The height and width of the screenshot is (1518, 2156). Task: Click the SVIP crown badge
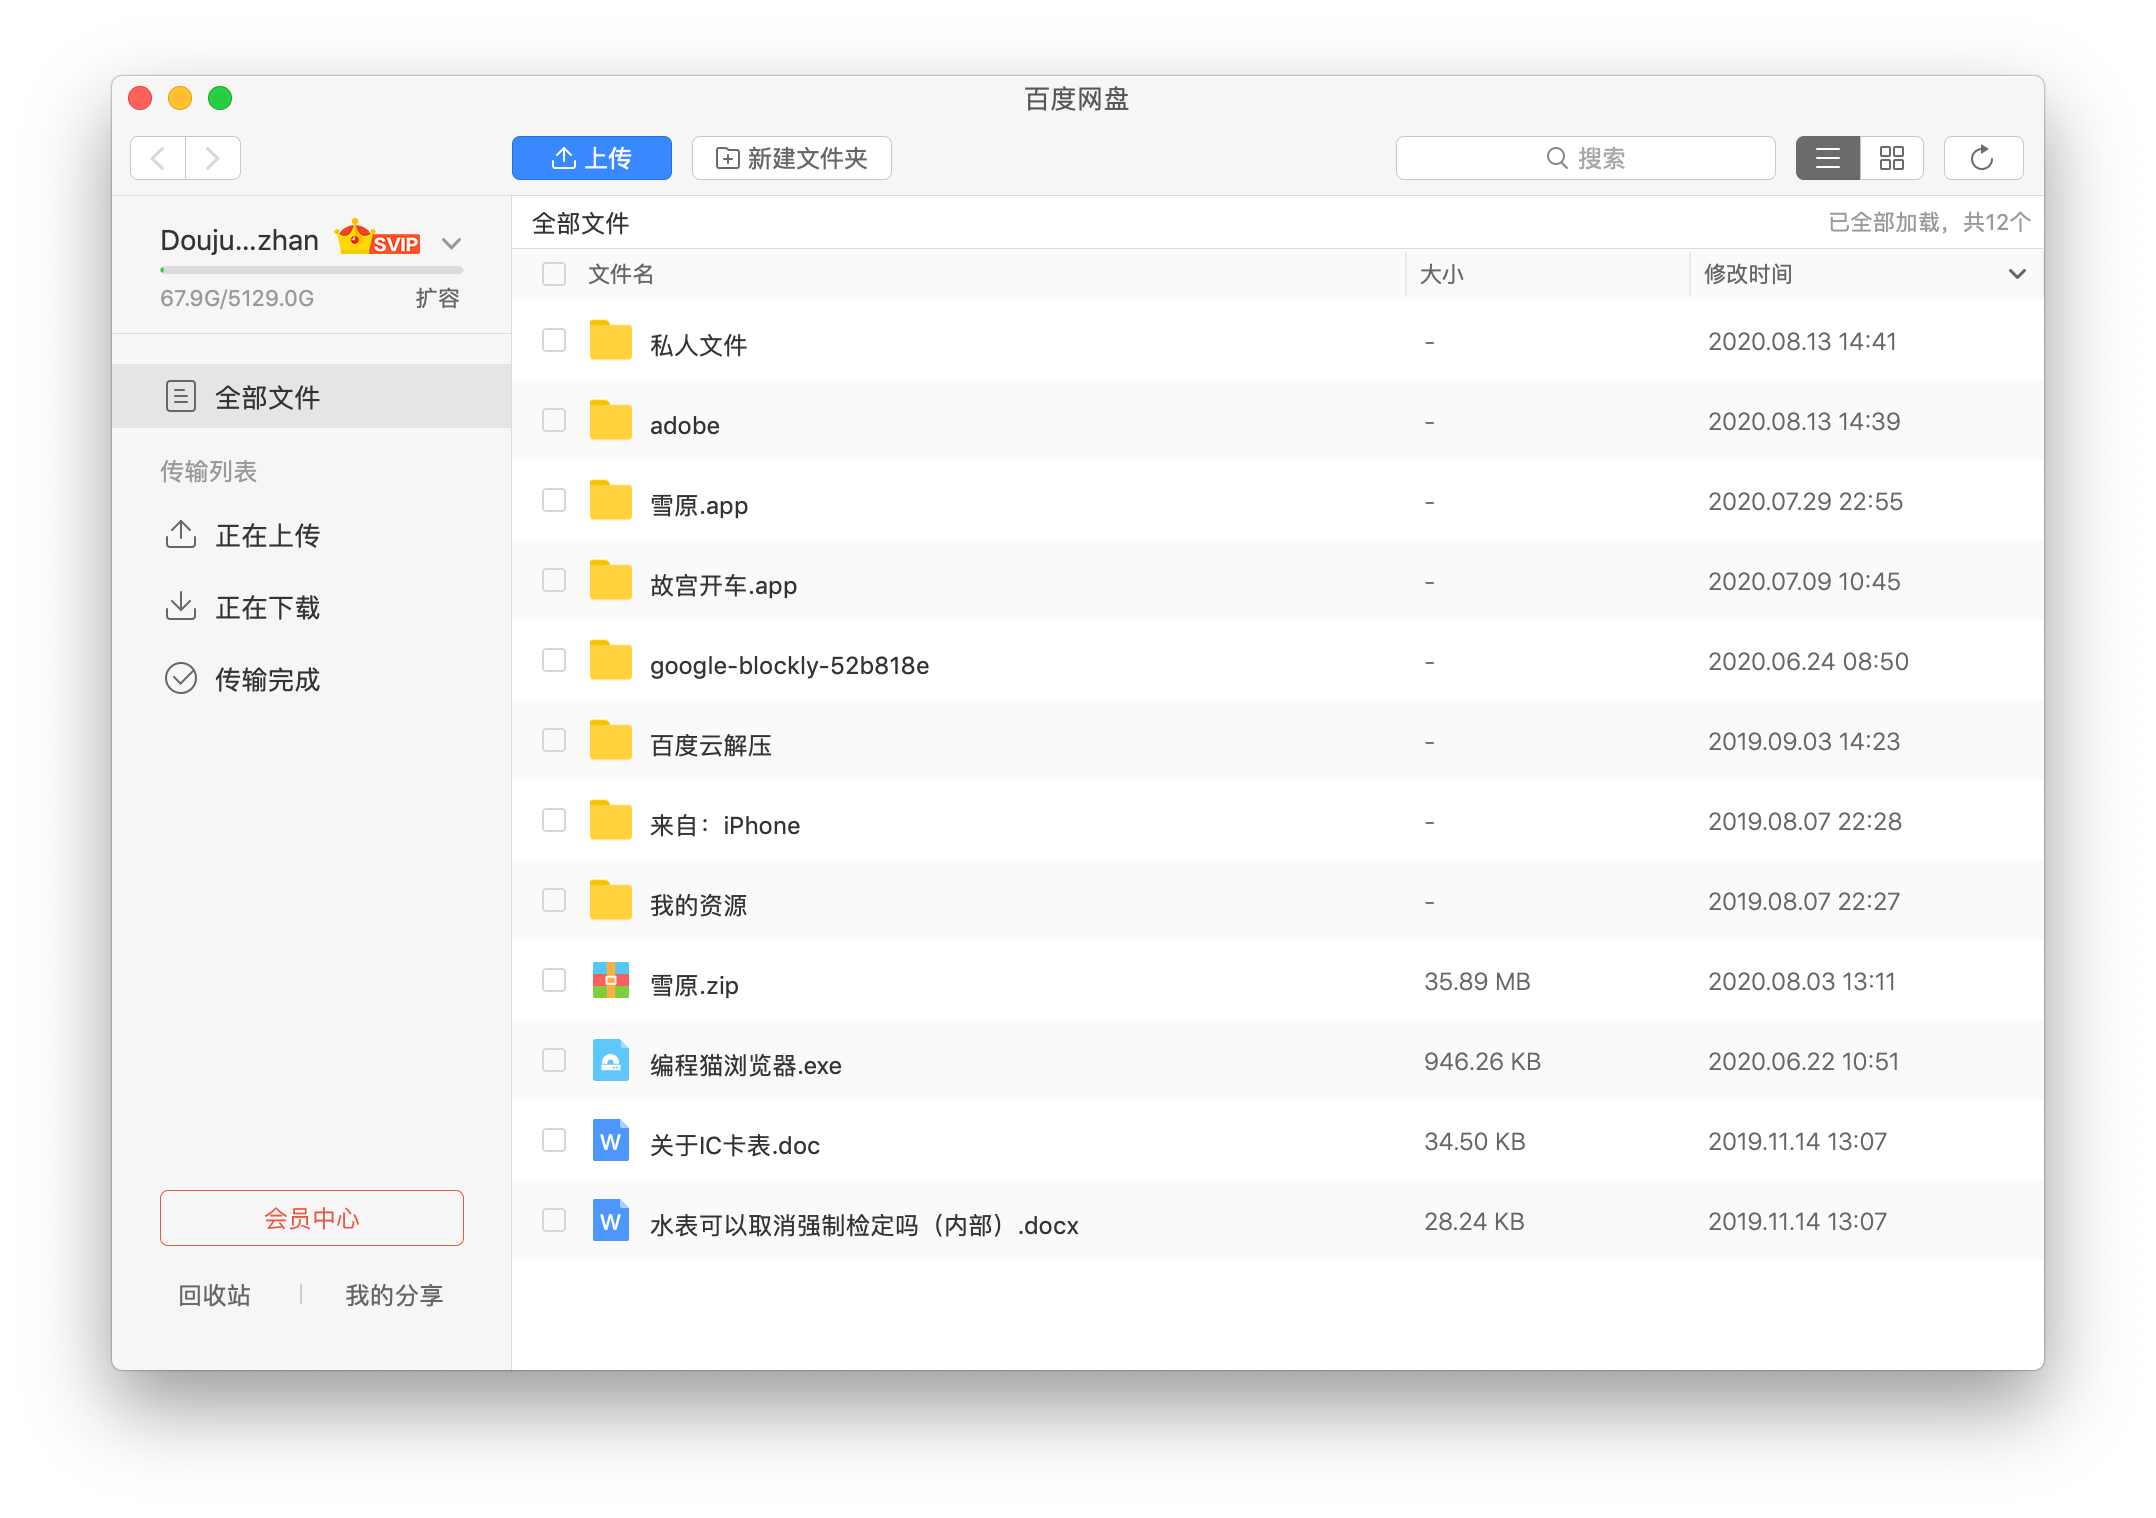[377, 238]
